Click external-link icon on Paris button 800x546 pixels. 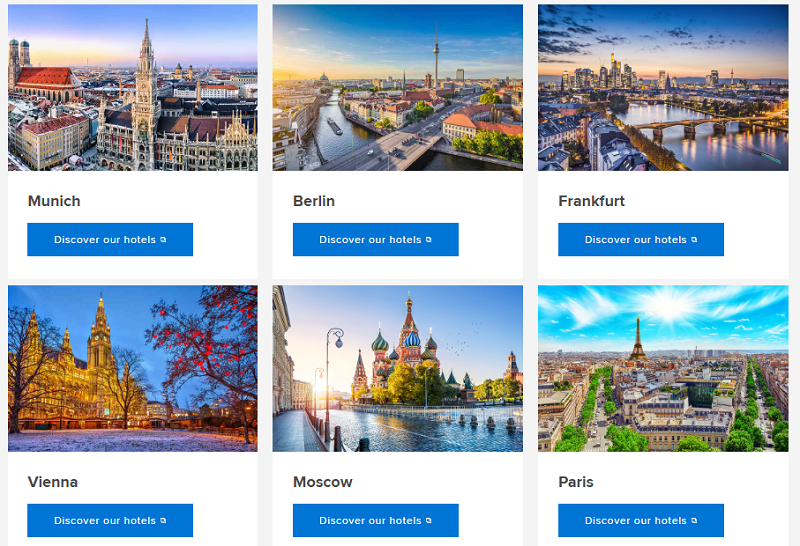[x=694, y=520]
